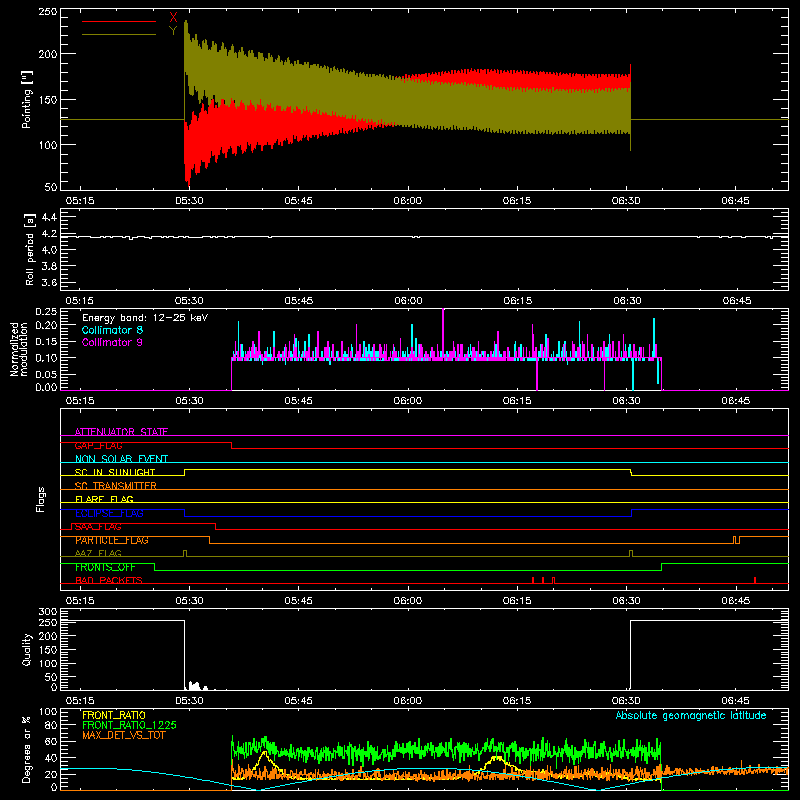The image size is (800, 800).
Task: Click the yellow FRONT_RATIO legend label
Action: pos(114,715)
